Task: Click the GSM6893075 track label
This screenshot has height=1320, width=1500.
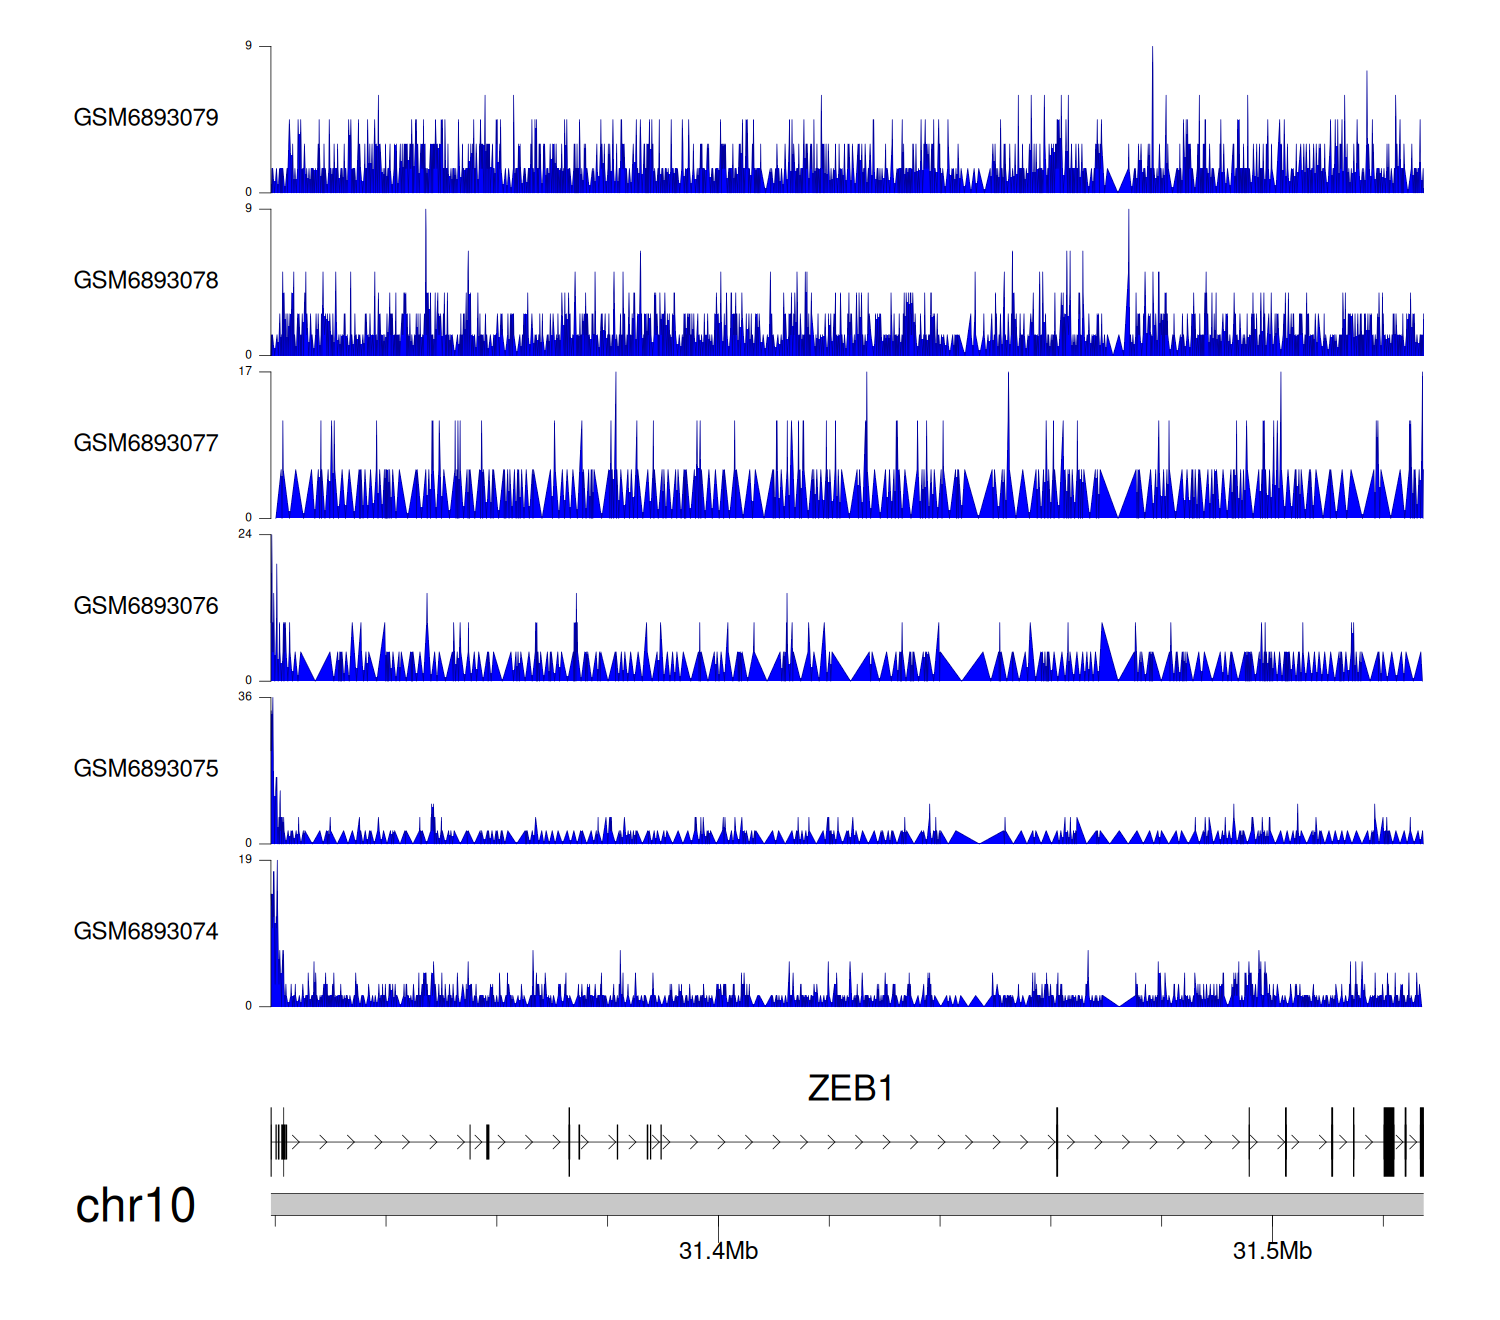Action: pyautogui.click(x=146, y=769)
